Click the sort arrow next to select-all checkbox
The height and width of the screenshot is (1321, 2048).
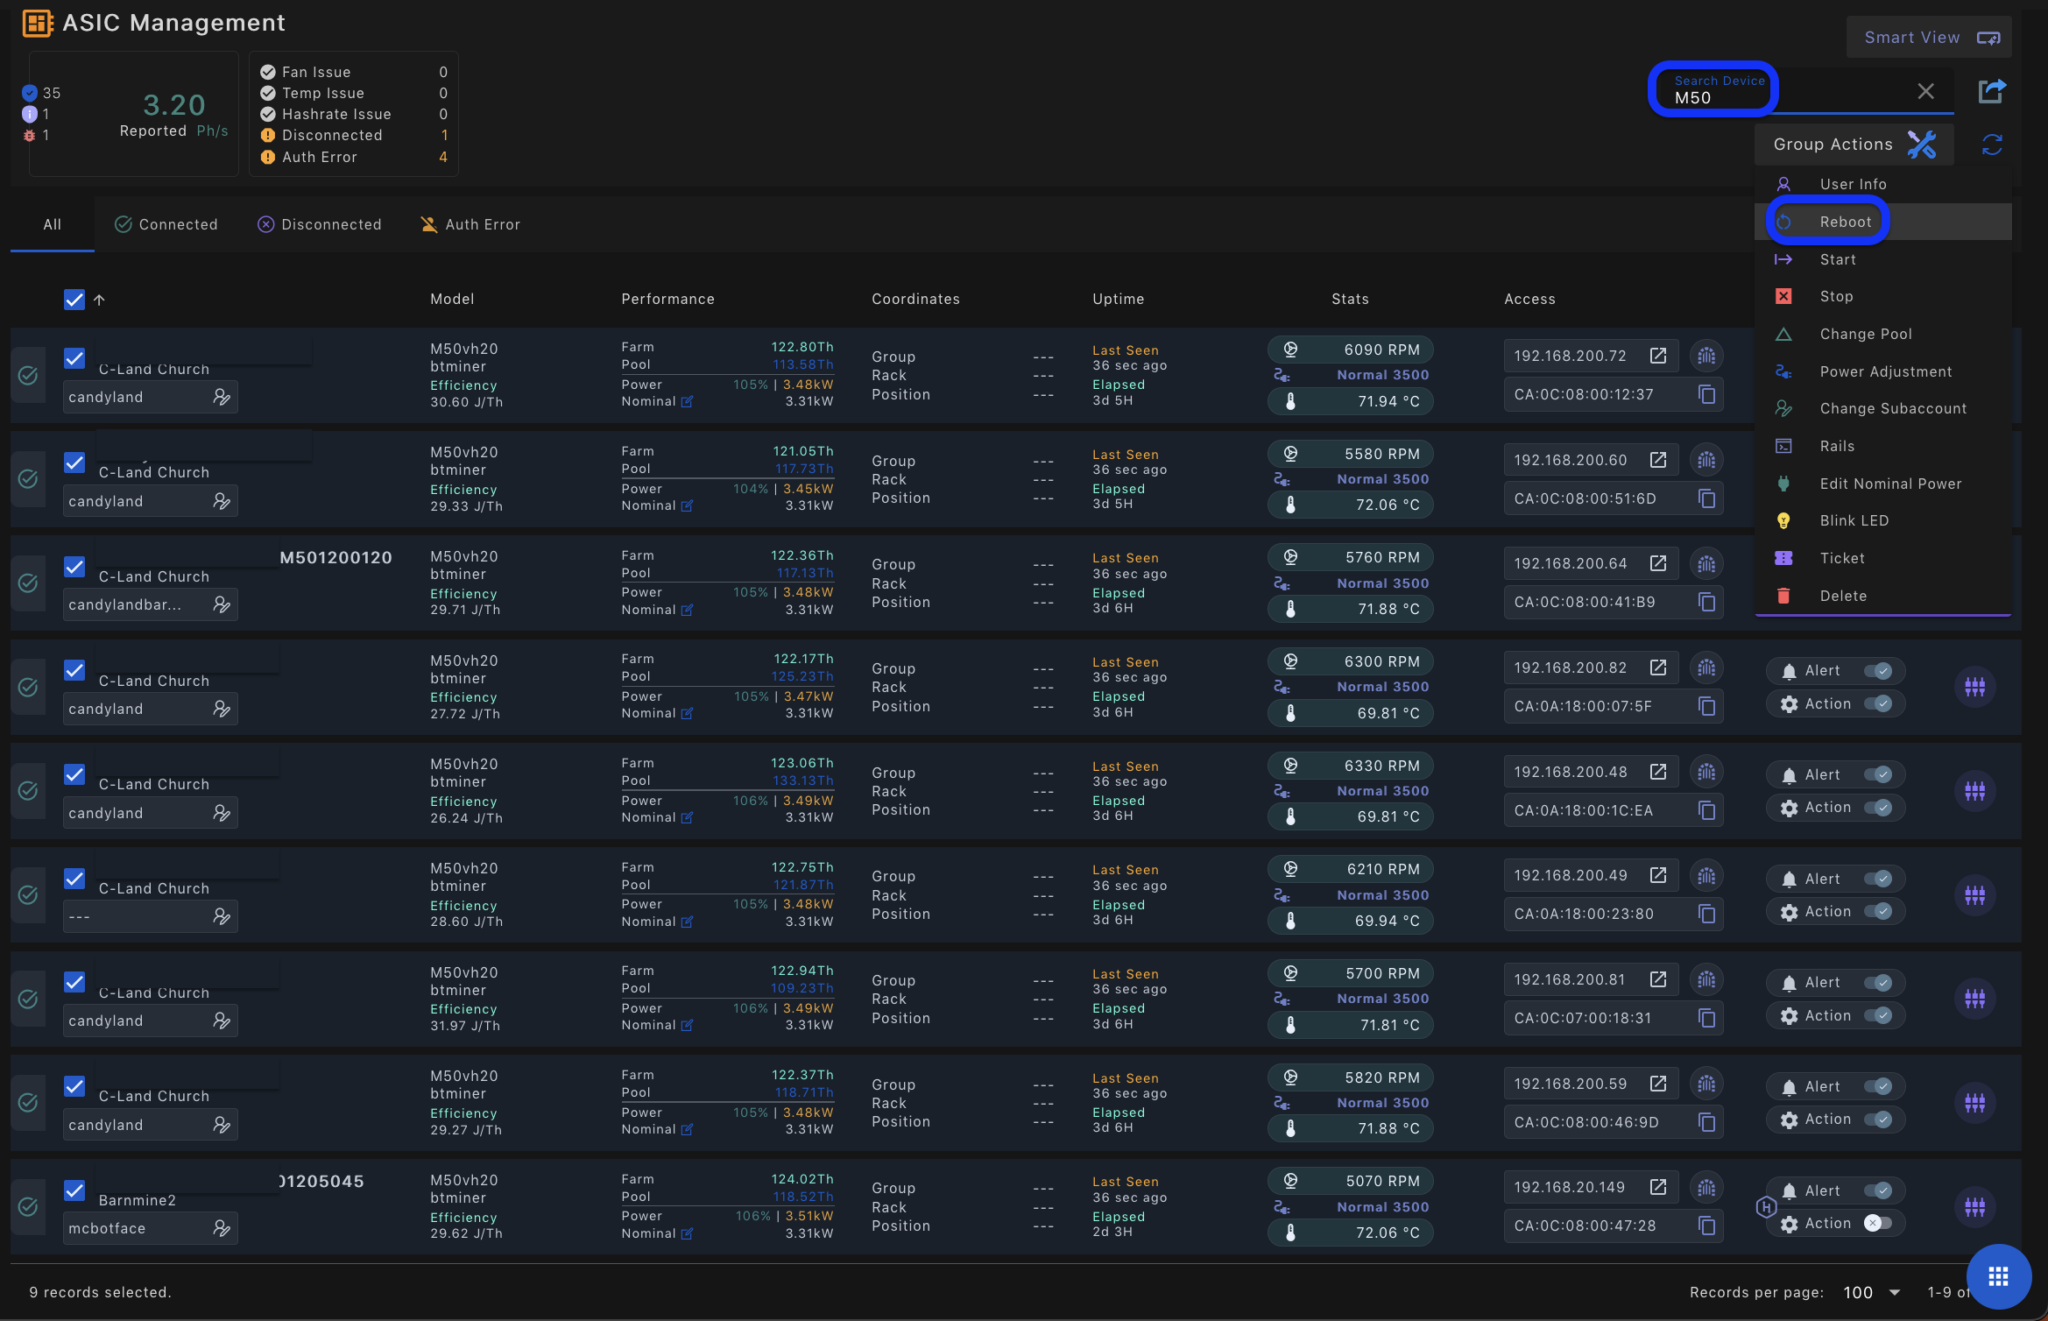[x=98, y=299]
